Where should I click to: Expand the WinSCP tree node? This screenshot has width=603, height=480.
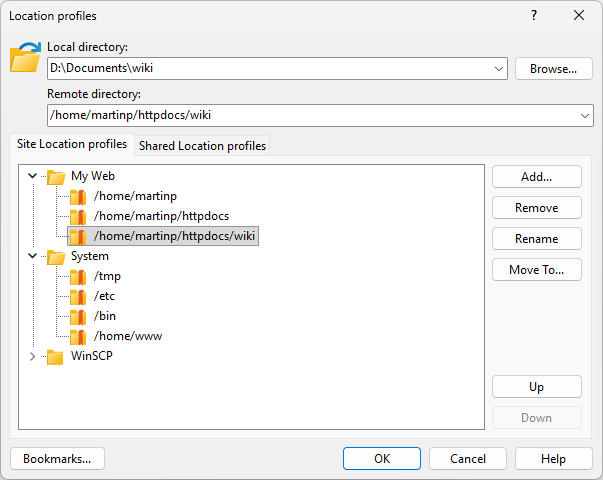pyautogui.click(x=33, y=357)
